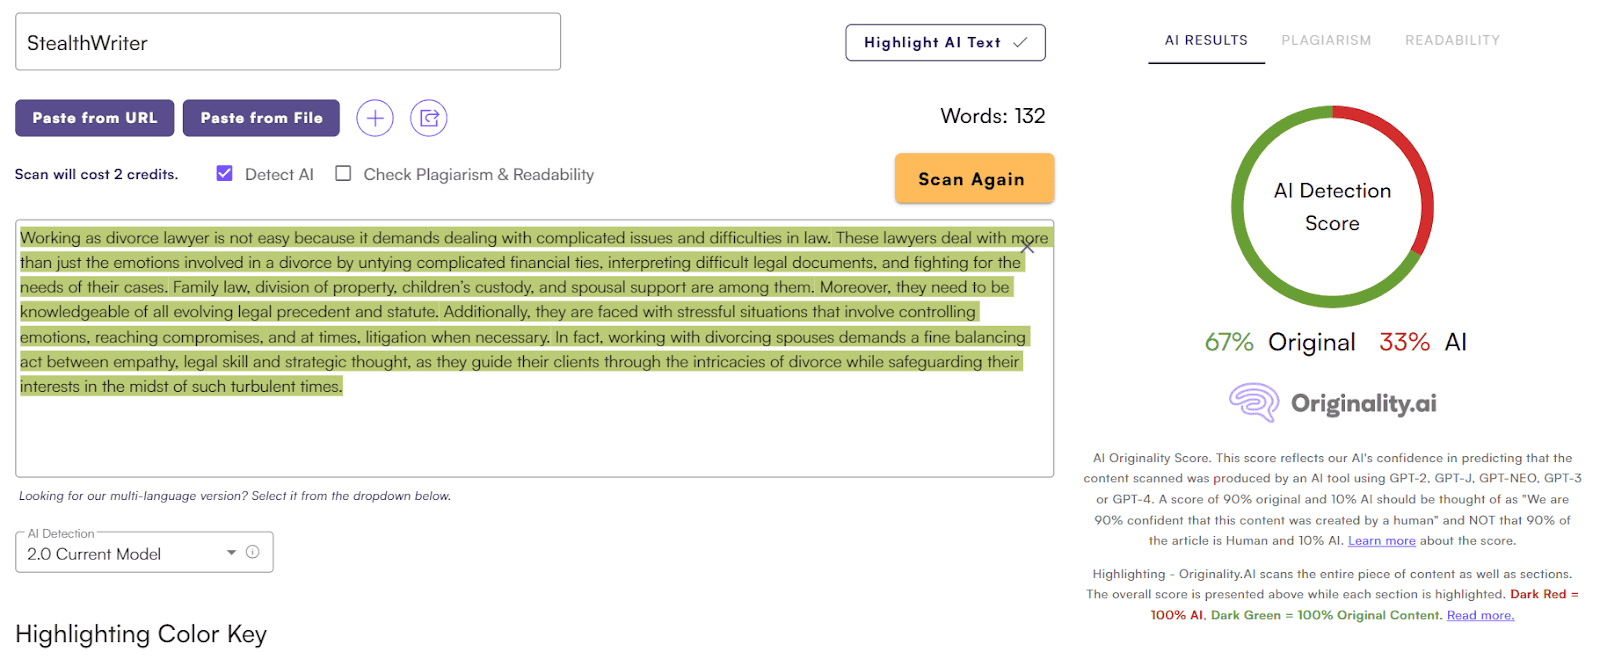Click the AI Detection Score ring chart
Image resolution: width=1600 pixels, height=659 pixels.
pyautogui.click(x=1332, y=207)
